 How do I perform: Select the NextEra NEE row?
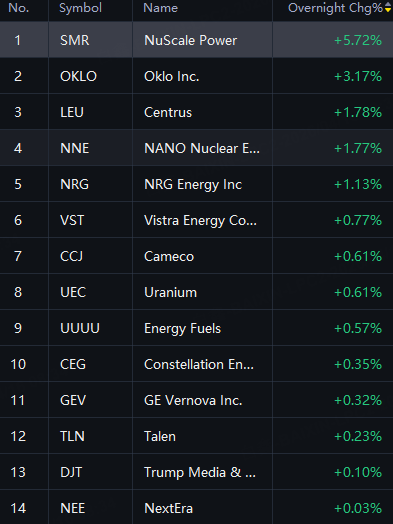point(196,508)
